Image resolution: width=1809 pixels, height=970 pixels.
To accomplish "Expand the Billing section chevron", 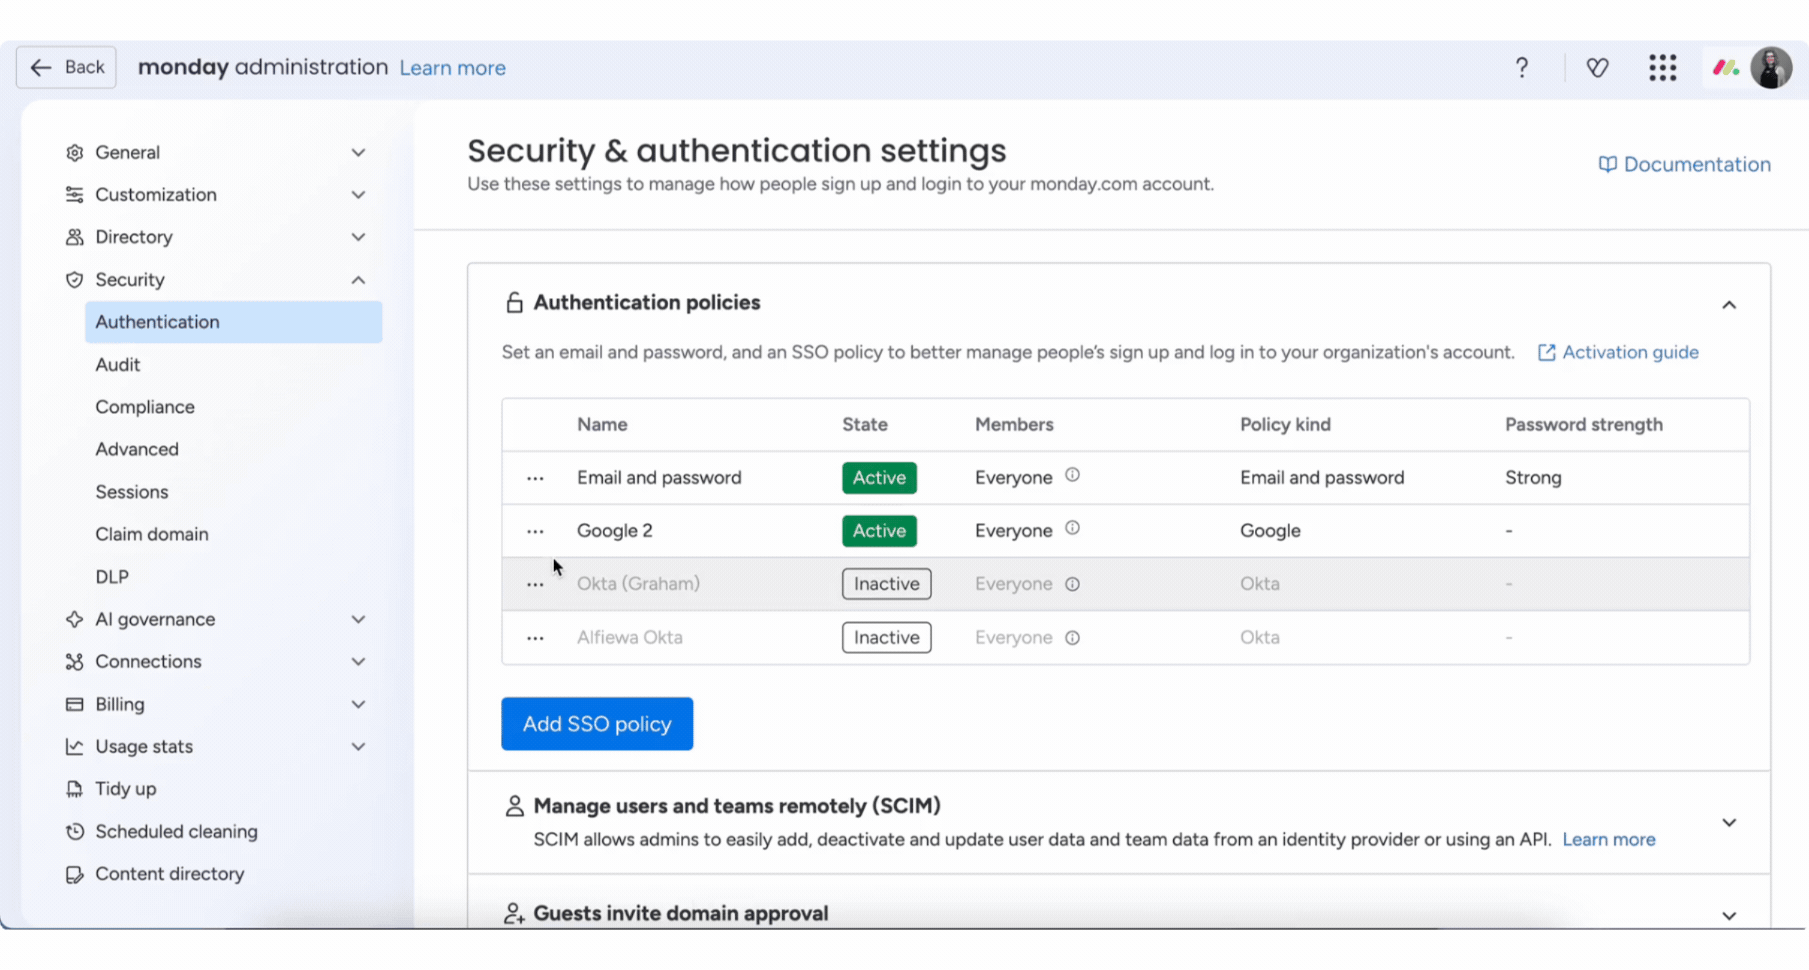I will click(358, 704).
